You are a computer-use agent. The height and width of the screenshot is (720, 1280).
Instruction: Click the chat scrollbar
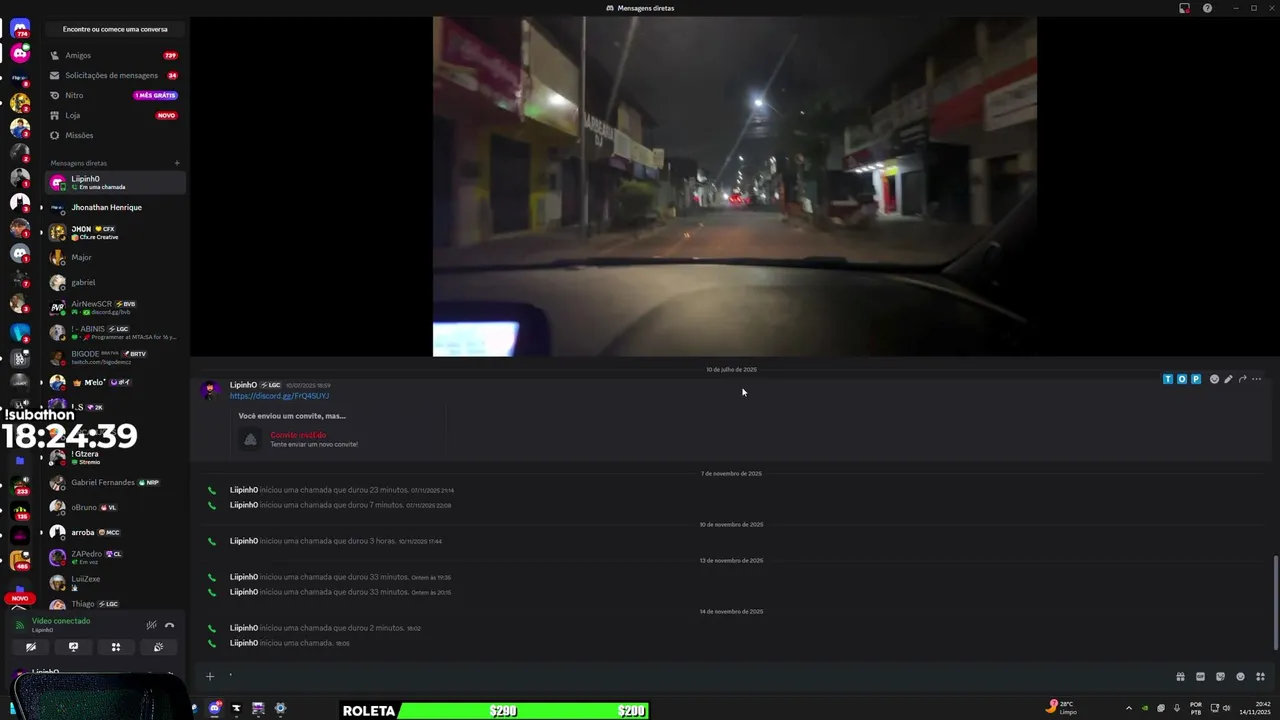(x=1275, y=602)
